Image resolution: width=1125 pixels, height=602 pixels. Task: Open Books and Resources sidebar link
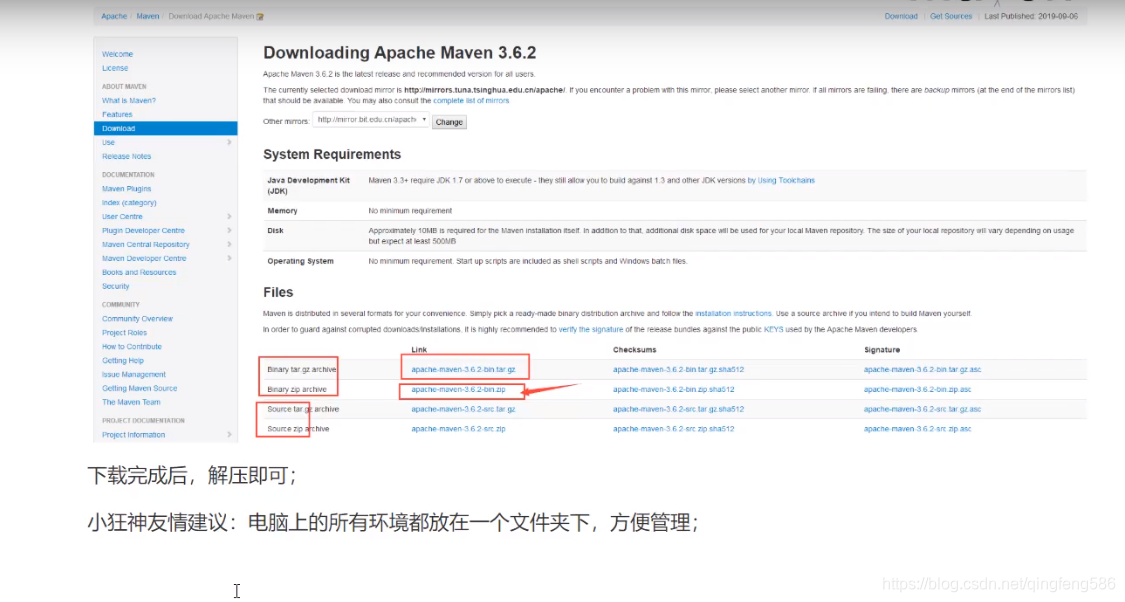click(139, 273)
